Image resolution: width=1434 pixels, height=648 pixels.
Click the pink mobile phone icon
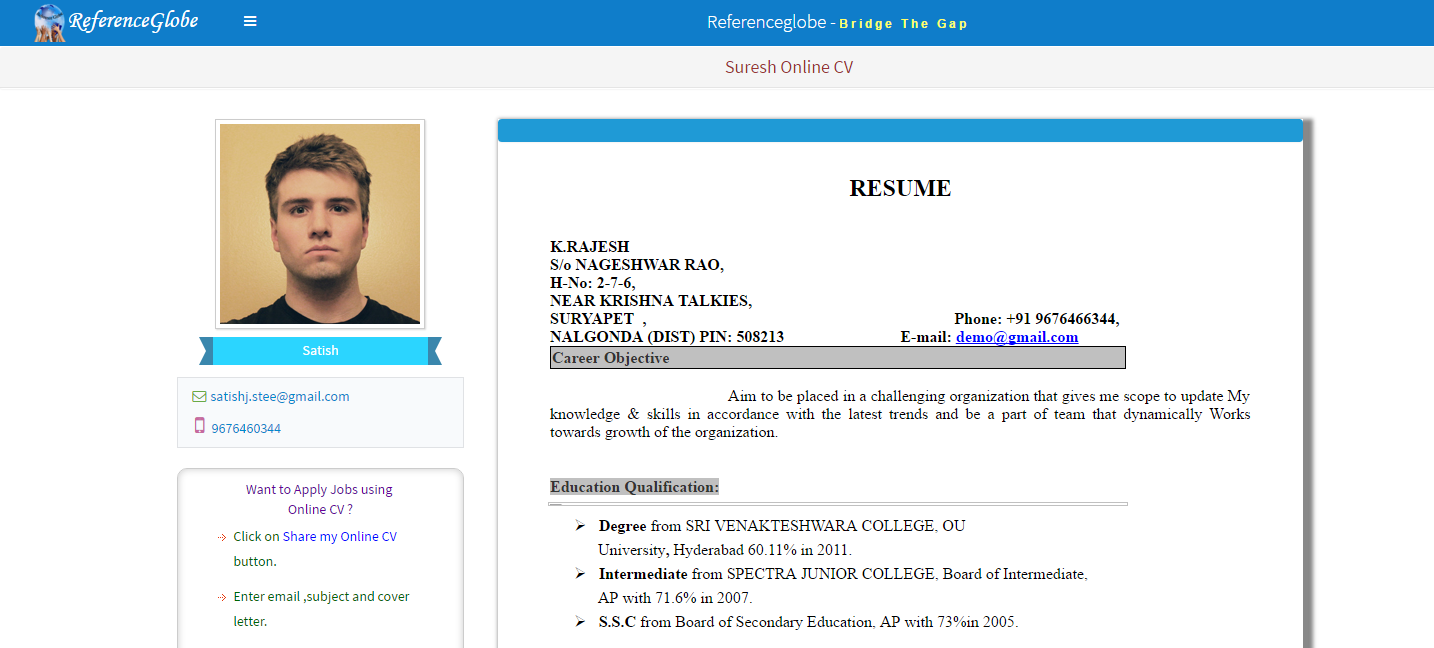pos(199,426)
